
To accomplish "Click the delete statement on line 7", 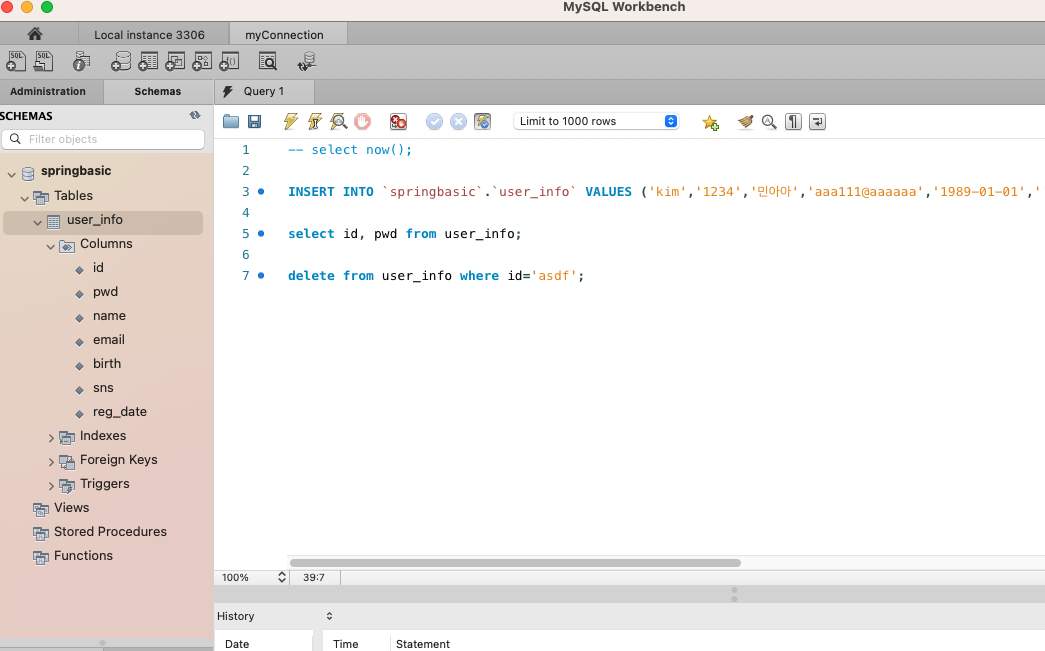I will click(x=436, y=276).
